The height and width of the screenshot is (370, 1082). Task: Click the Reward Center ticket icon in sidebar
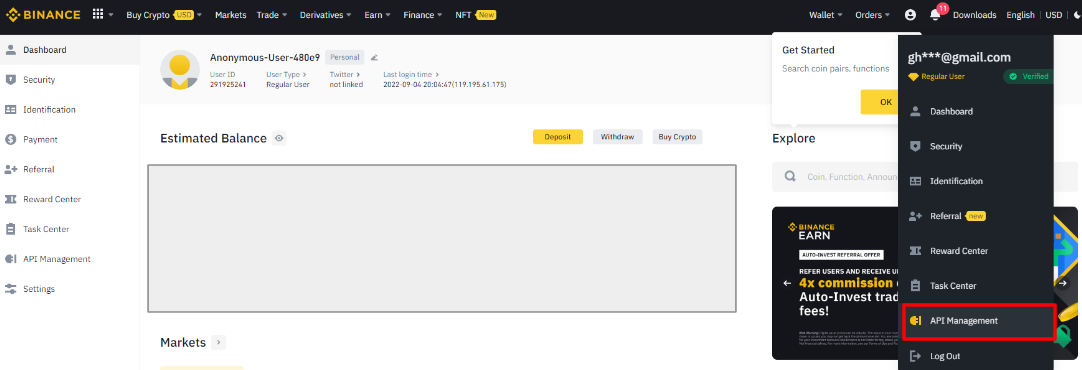[10, 199]
